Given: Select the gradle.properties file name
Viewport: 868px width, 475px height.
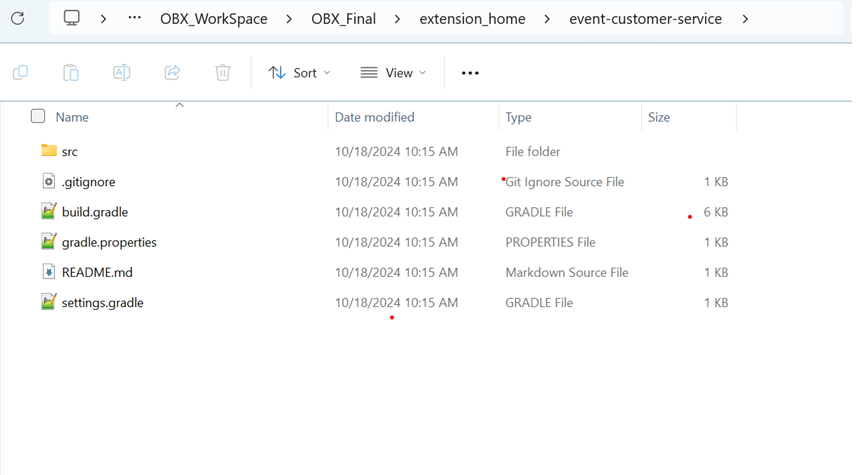Looking at the screenshot, I should coord(109,242).
